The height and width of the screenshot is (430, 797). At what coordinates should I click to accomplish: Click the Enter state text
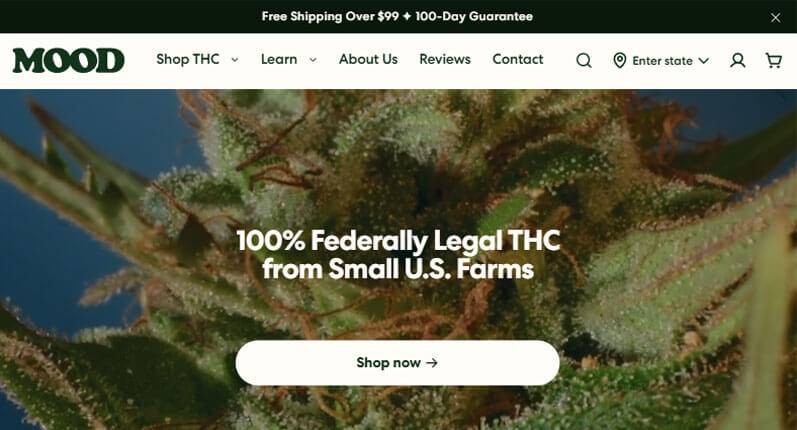[662, 60]
